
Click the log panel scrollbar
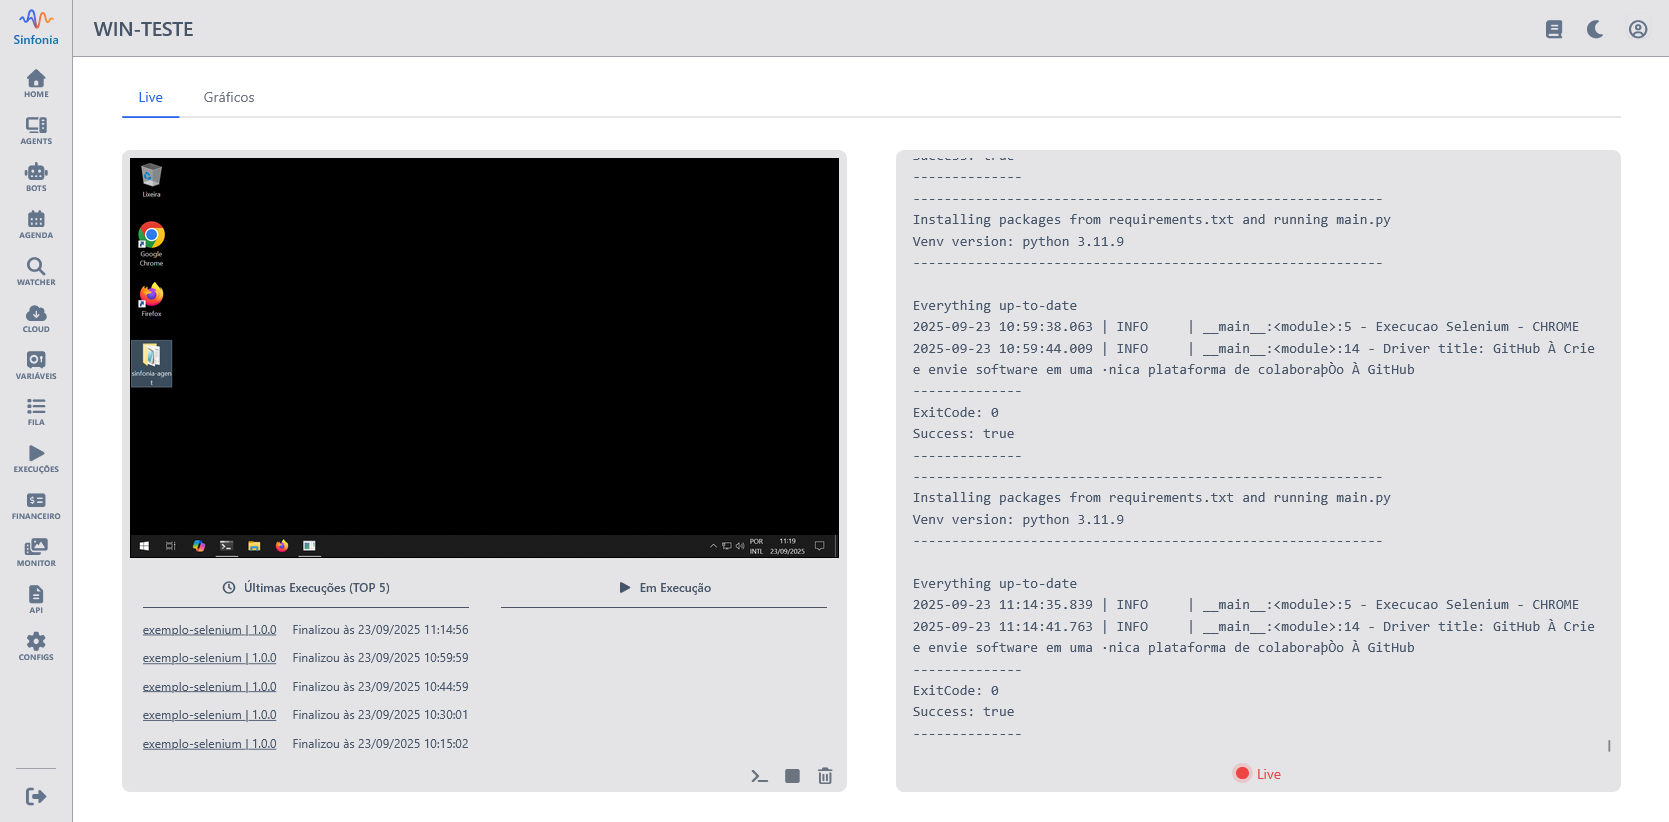[1608, 745]
